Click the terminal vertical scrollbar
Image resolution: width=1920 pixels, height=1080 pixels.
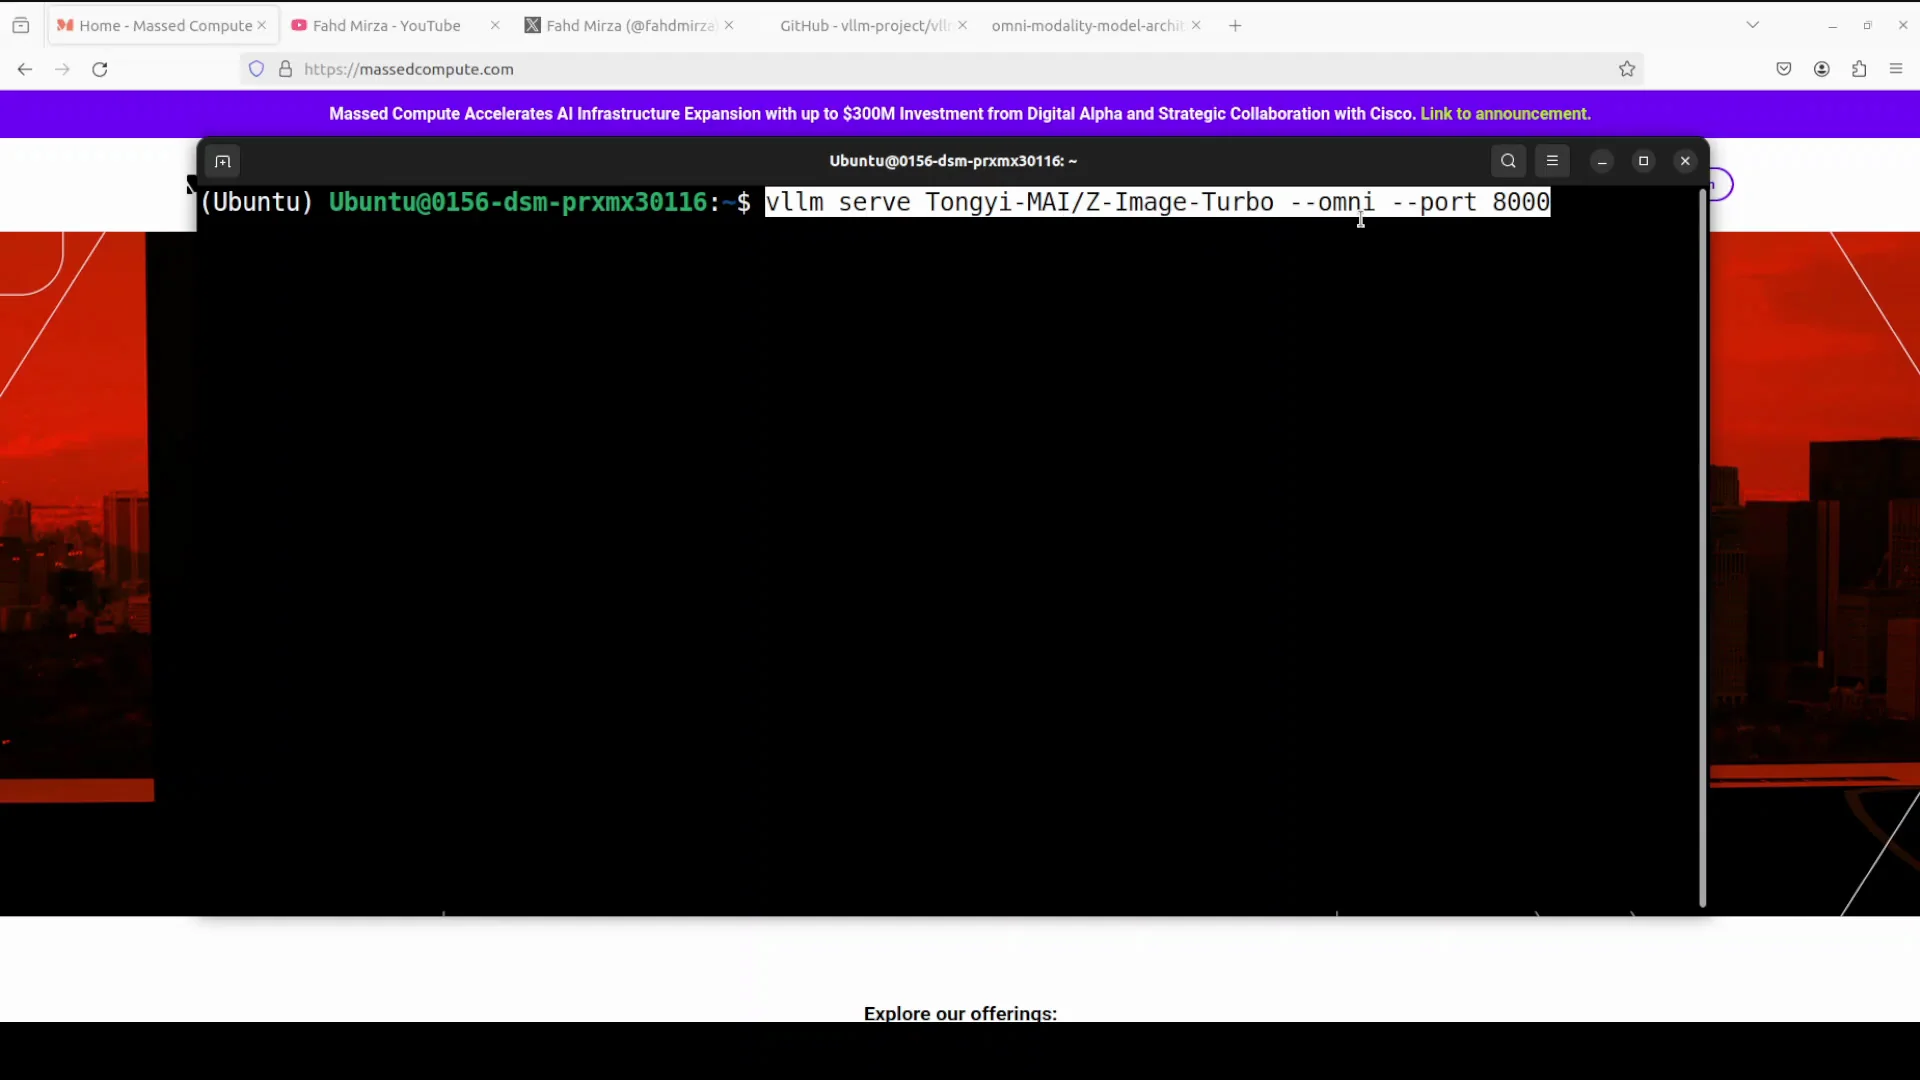pyautogui.click(x=1702, y=548)
